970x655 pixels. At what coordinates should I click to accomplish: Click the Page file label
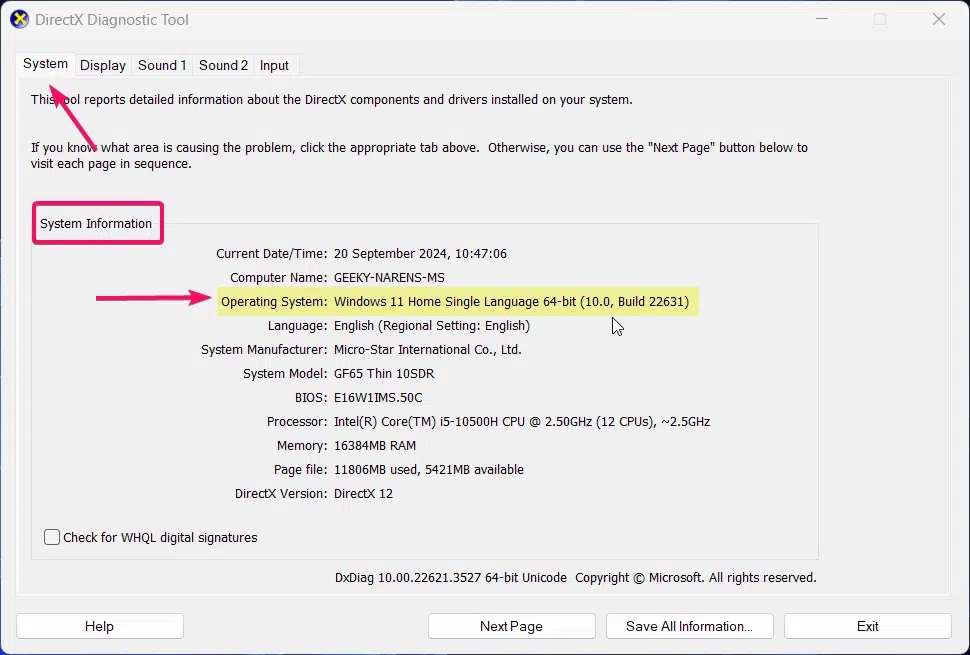click(301, 470)
